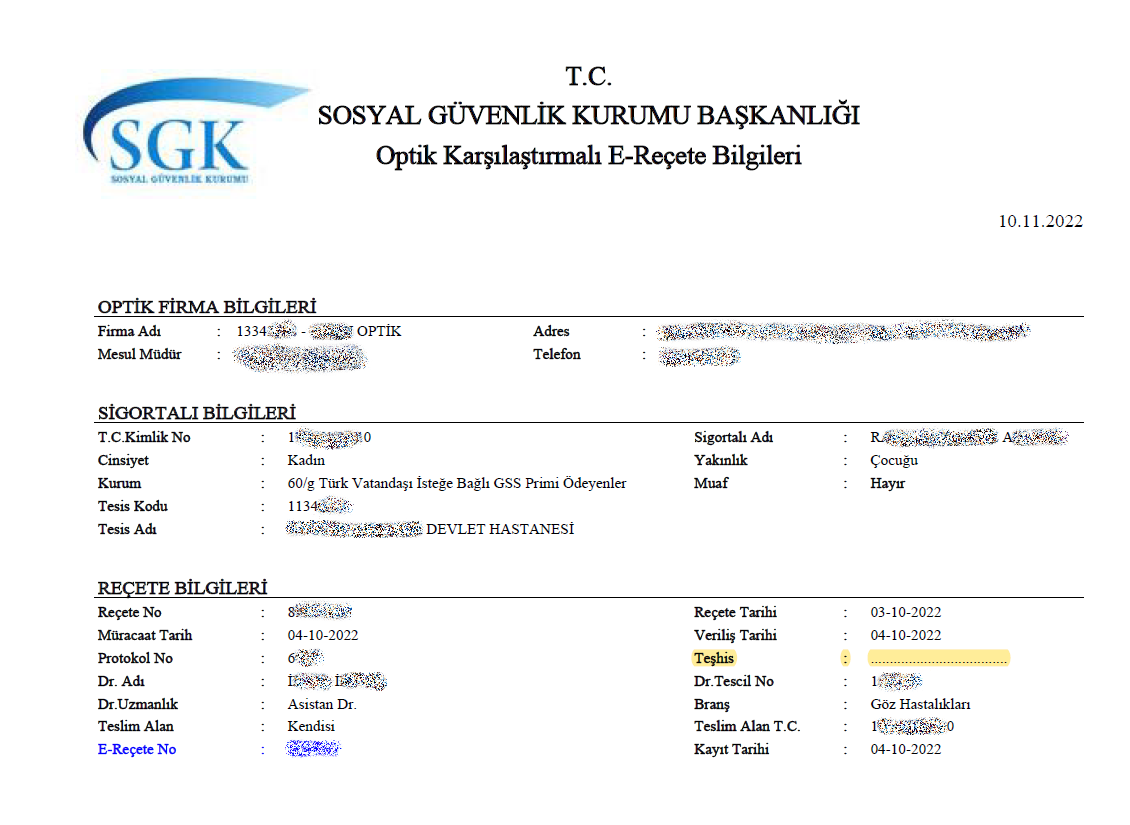Click the Kurum value about GSS Primi Ödeyenler
The height and width of the screenshot is (825, 1130).
(x=456, y=483)
